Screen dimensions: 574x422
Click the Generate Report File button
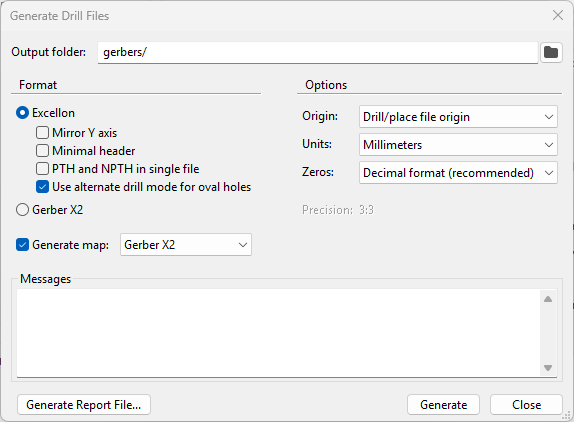(84, 405)
